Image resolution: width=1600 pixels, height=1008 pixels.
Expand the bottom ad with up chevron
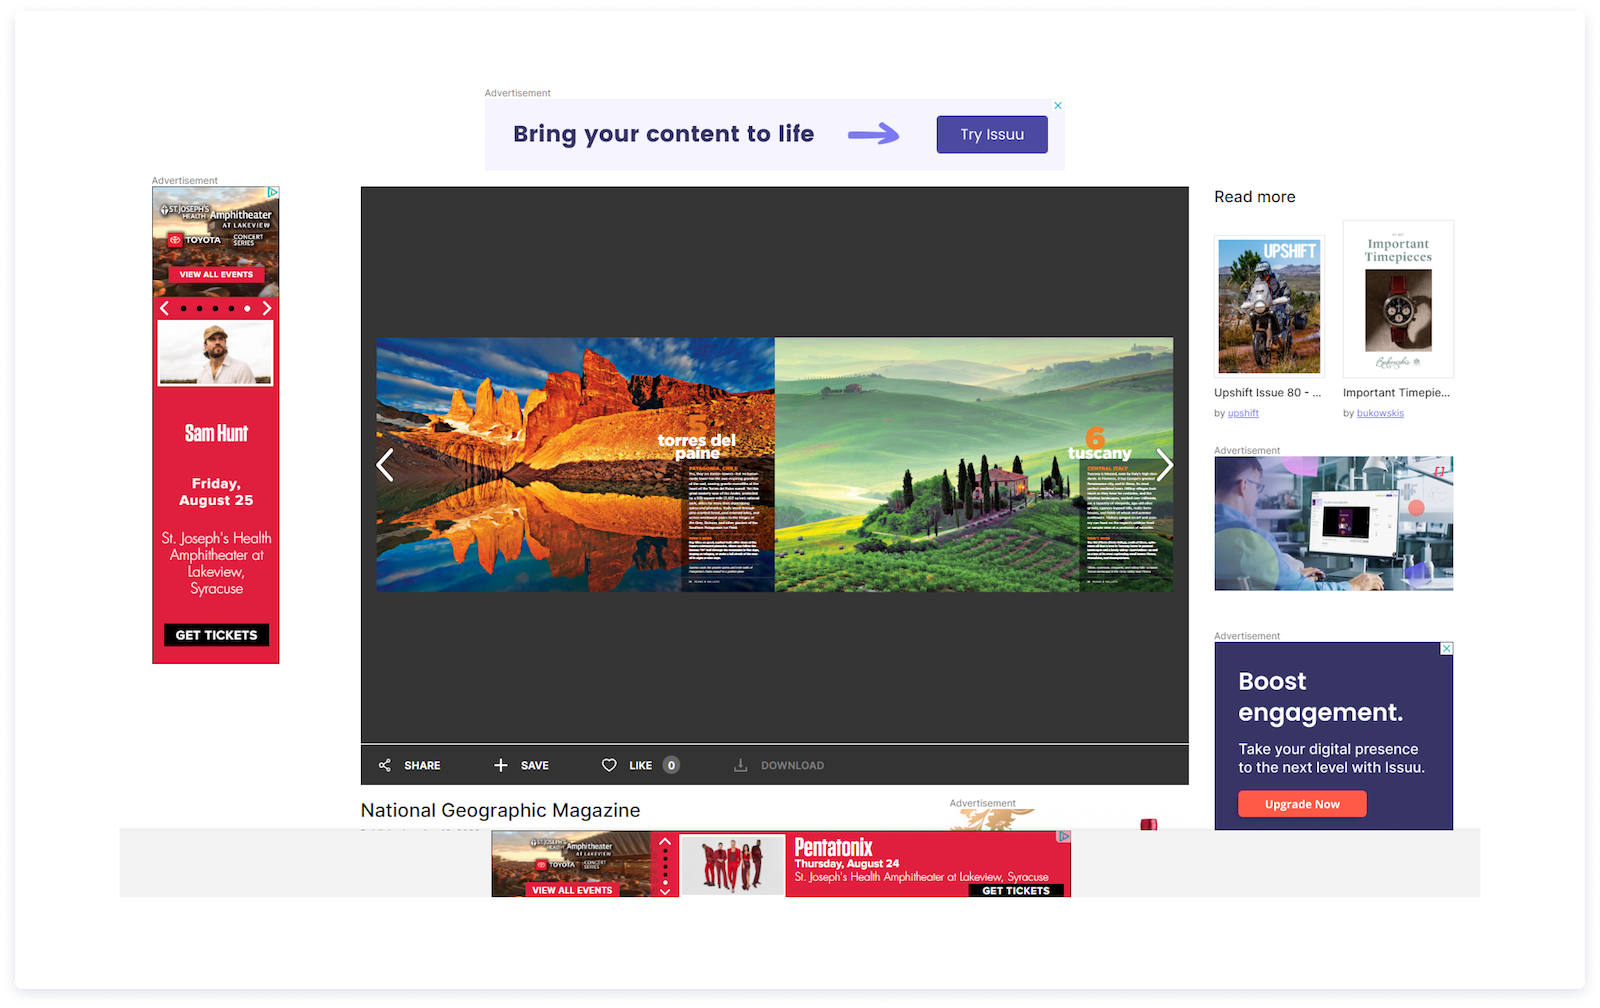tap(665, 843)
